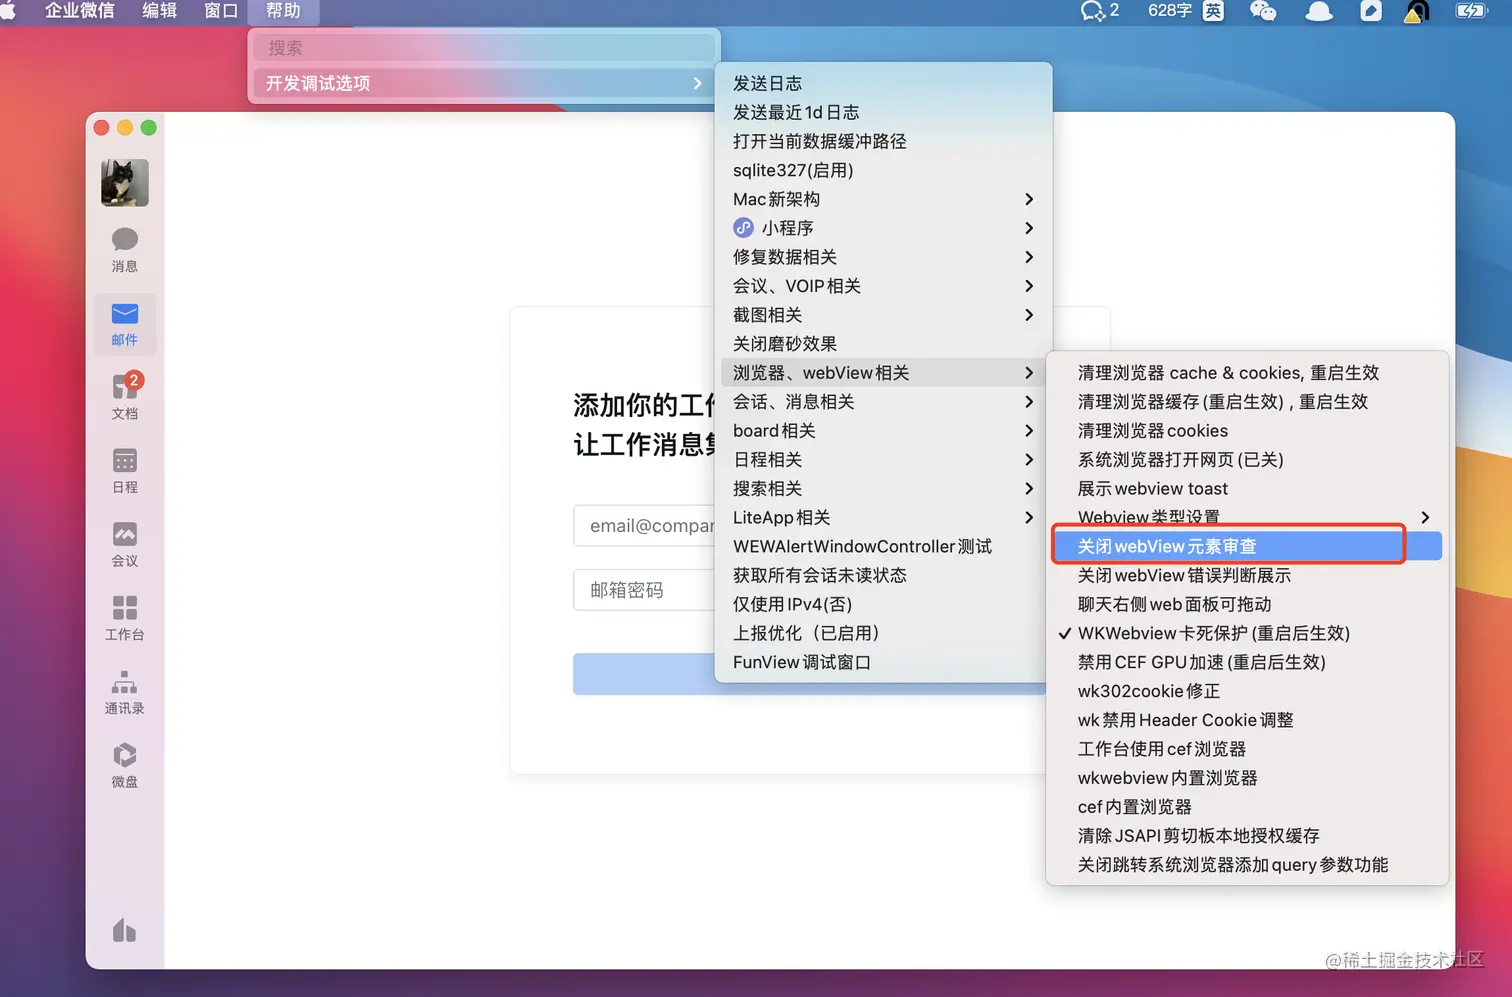The height and width of the screenshot is (997, 1512).
Task: Click the WeChat icon in the menu bar
Action: pos(1262,12)
